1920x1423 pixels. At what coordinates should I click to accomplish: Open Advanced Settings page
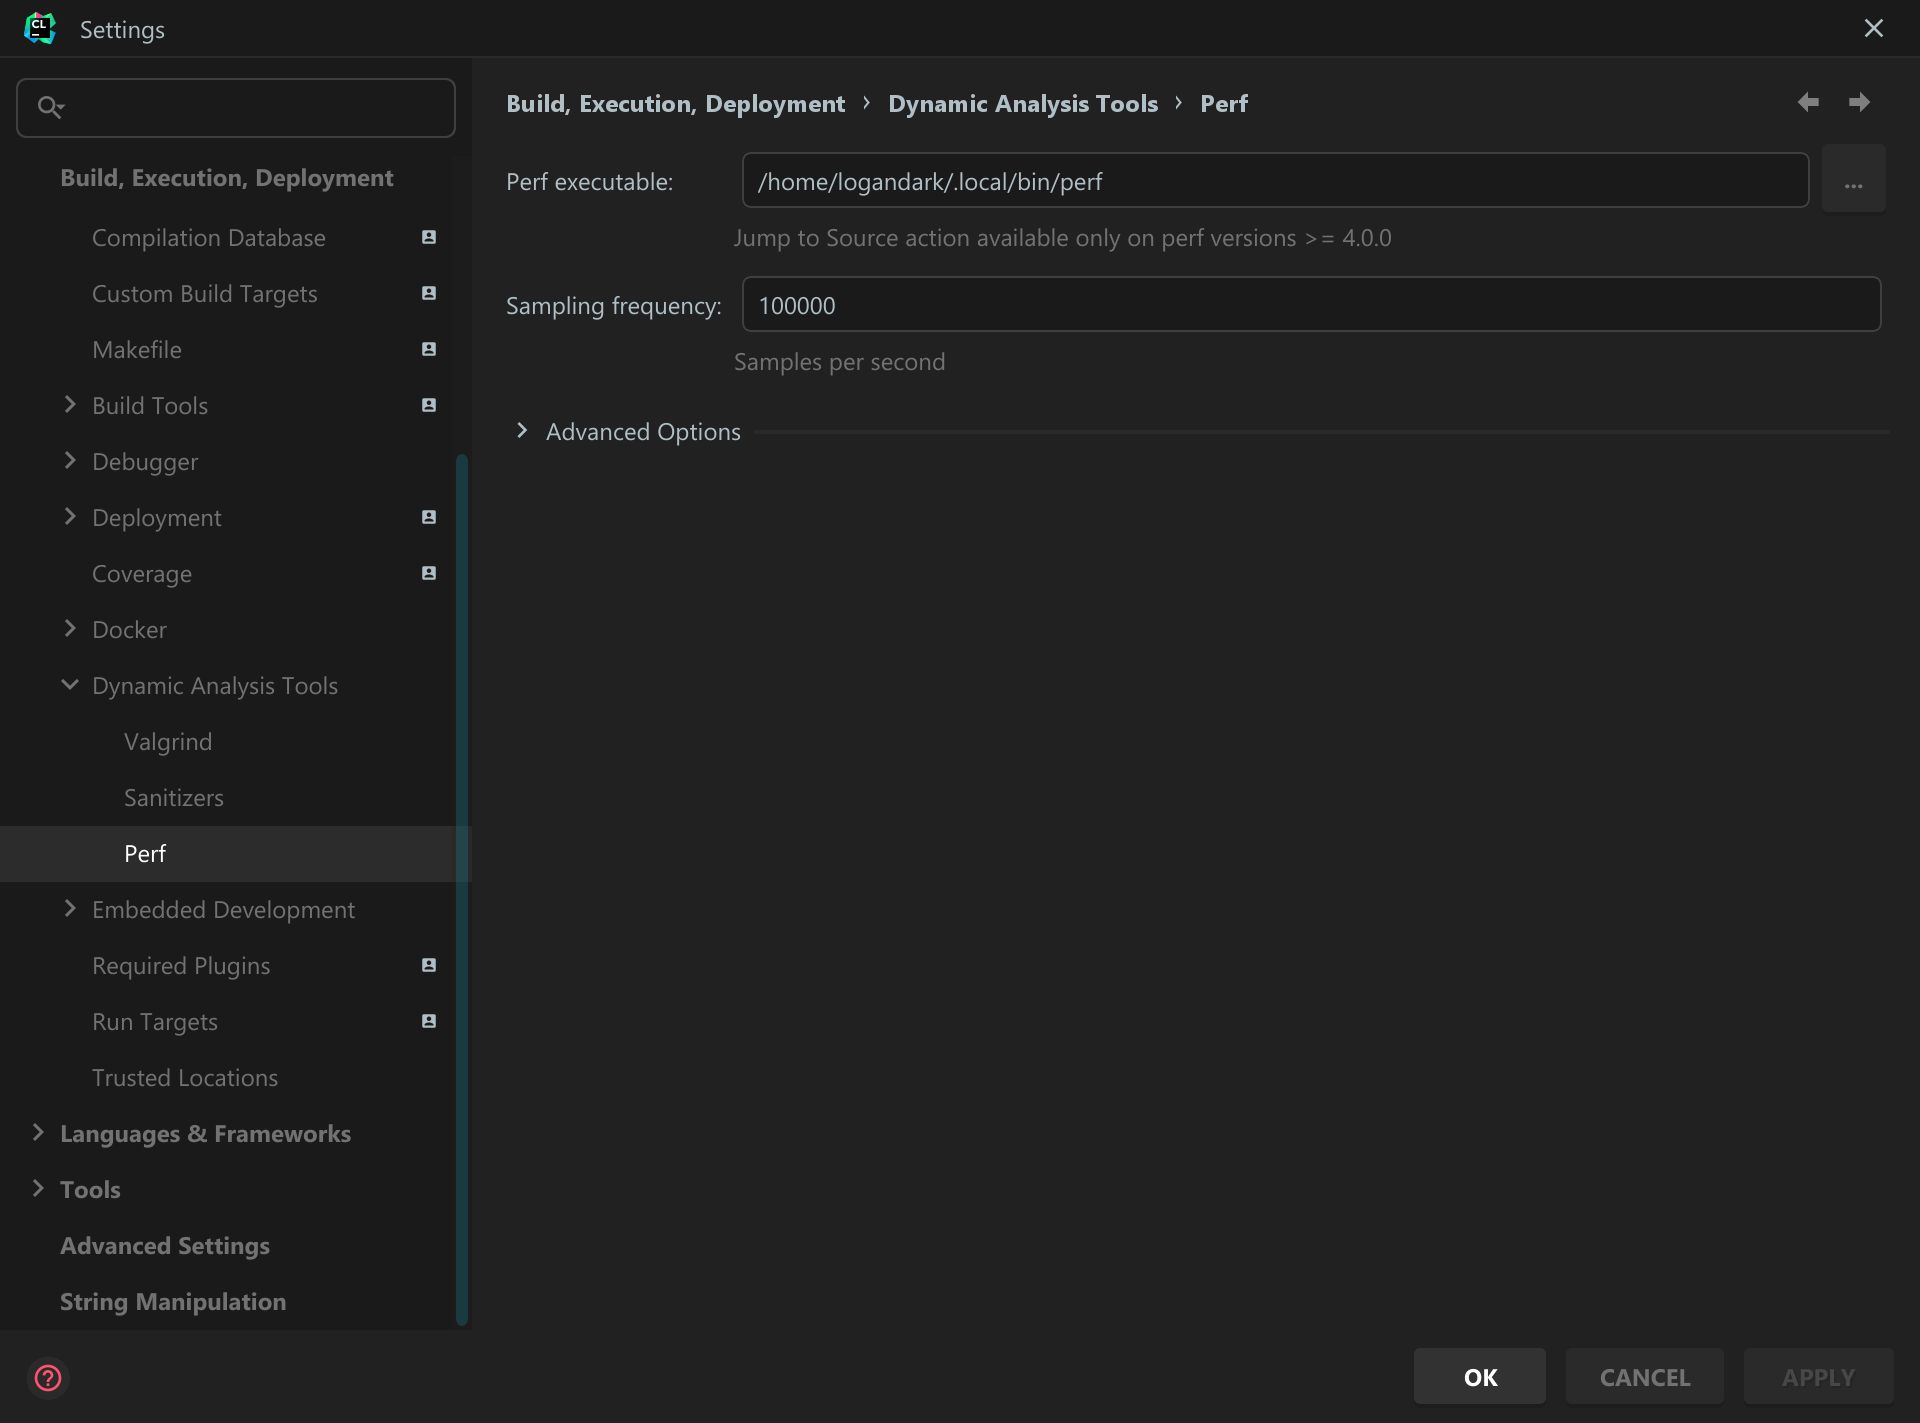coord(165,1246)
